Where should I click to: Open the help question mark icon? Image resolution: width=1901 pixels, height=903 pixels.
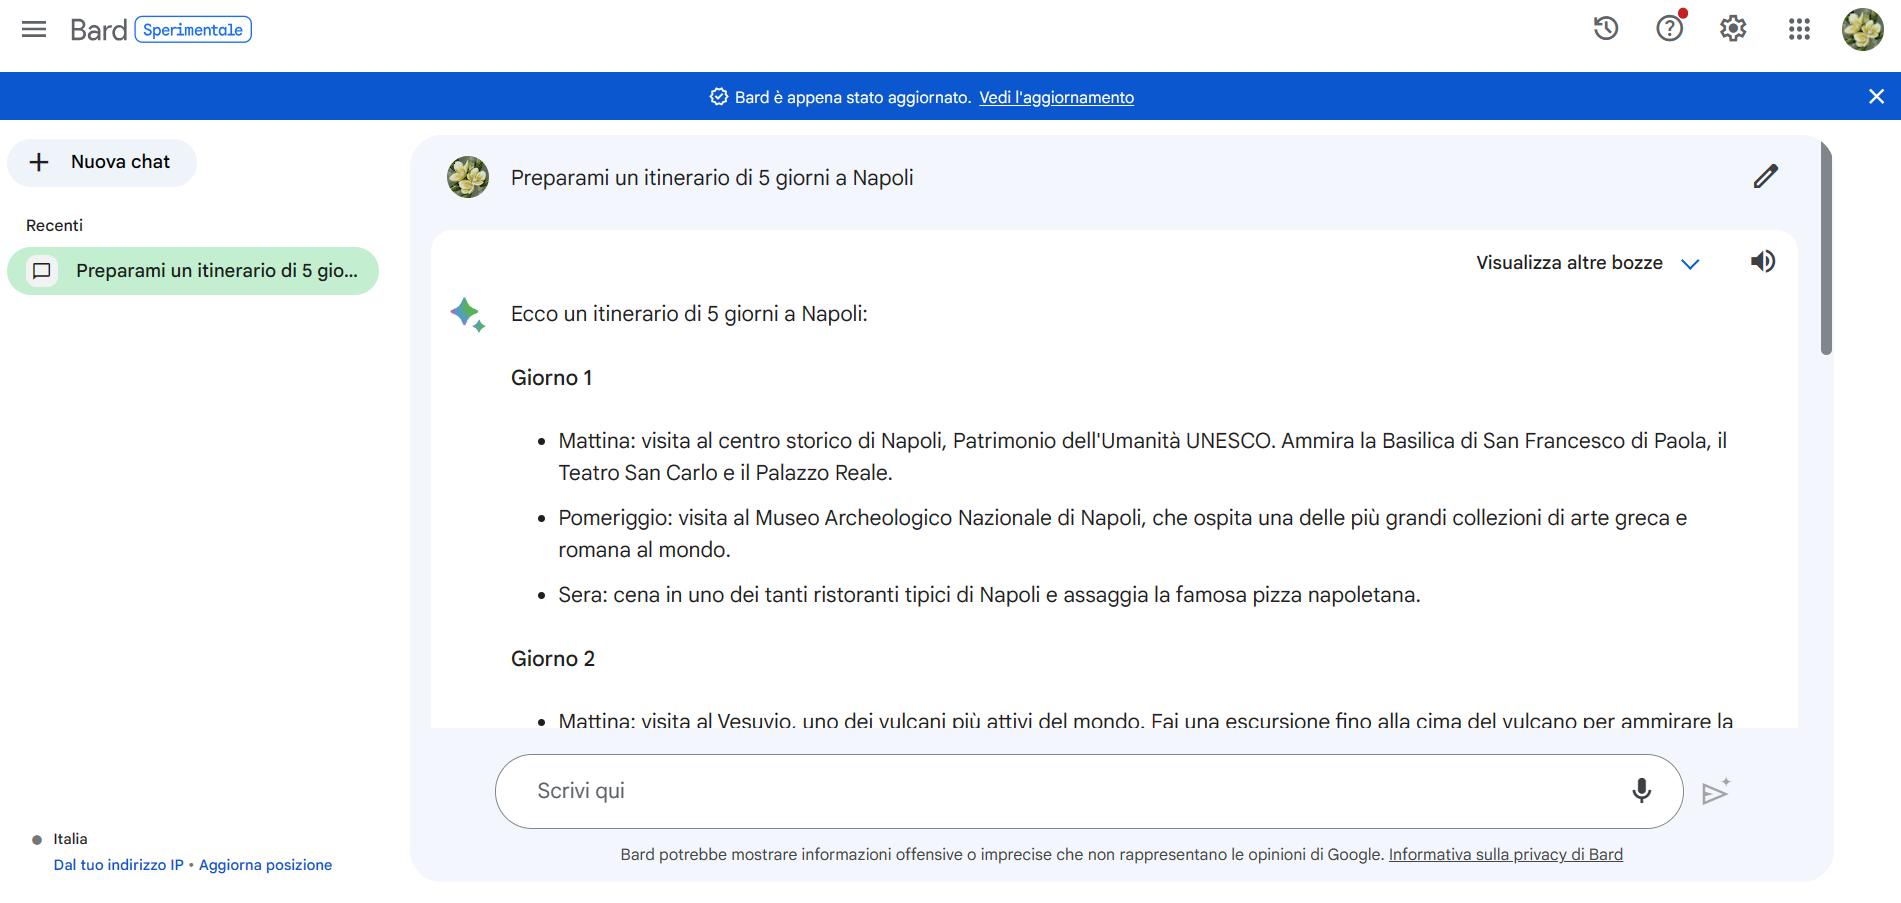click(x=1670, y=28)
